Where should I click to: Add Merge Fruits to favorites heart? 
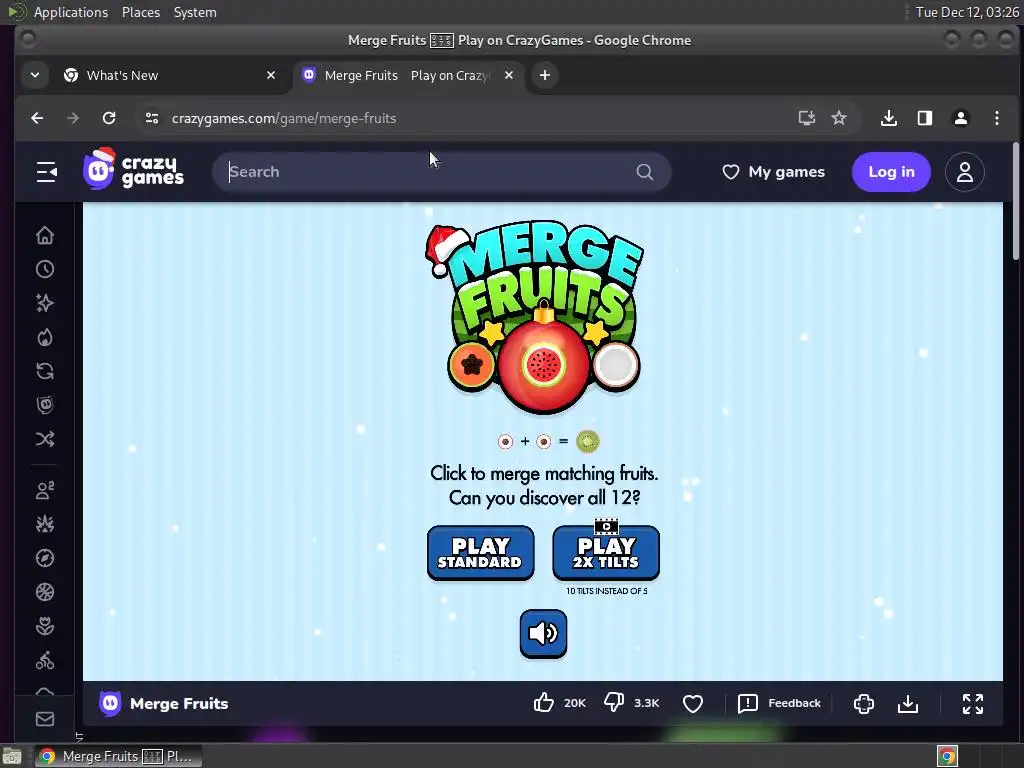(x=693, y=703)
